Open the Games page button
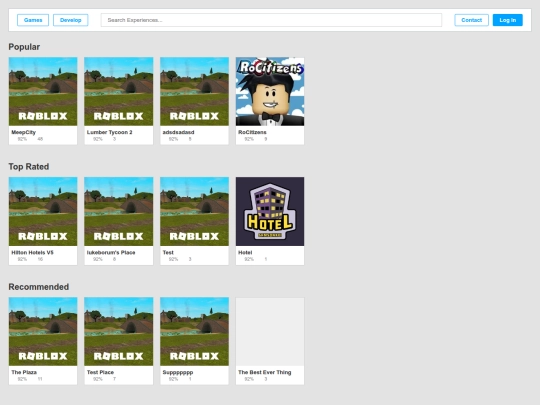540x405 pixels. [33, 20]
